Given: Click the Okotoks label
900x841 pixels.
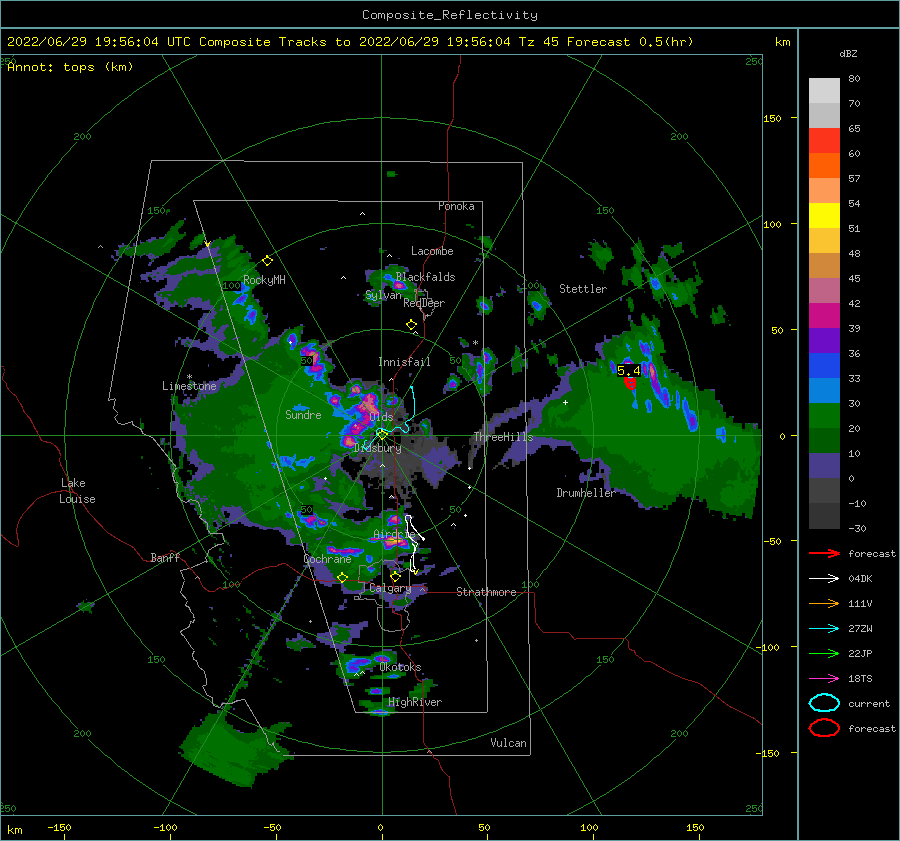Looking at the screenshot, I should pyautogui.click(x=400, y=667).
